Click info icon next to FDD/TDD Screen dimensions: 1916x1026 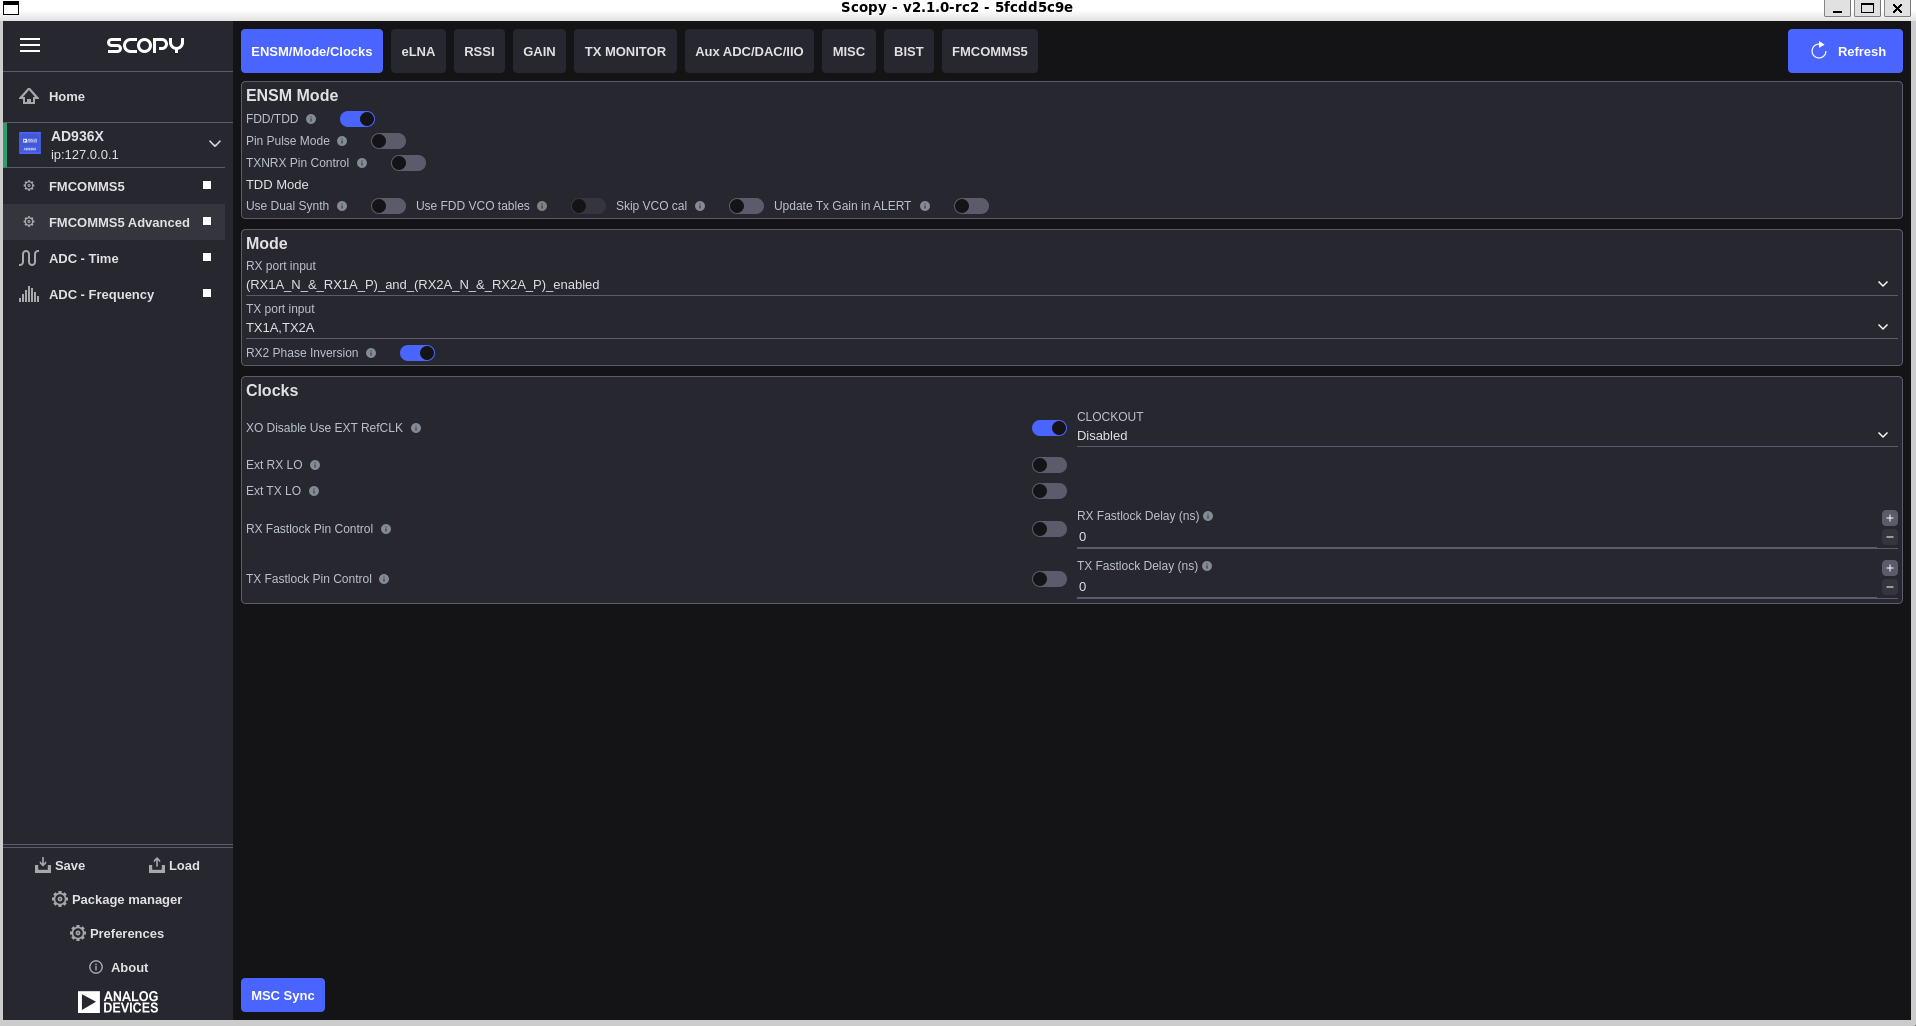click(x=311, y=119)
